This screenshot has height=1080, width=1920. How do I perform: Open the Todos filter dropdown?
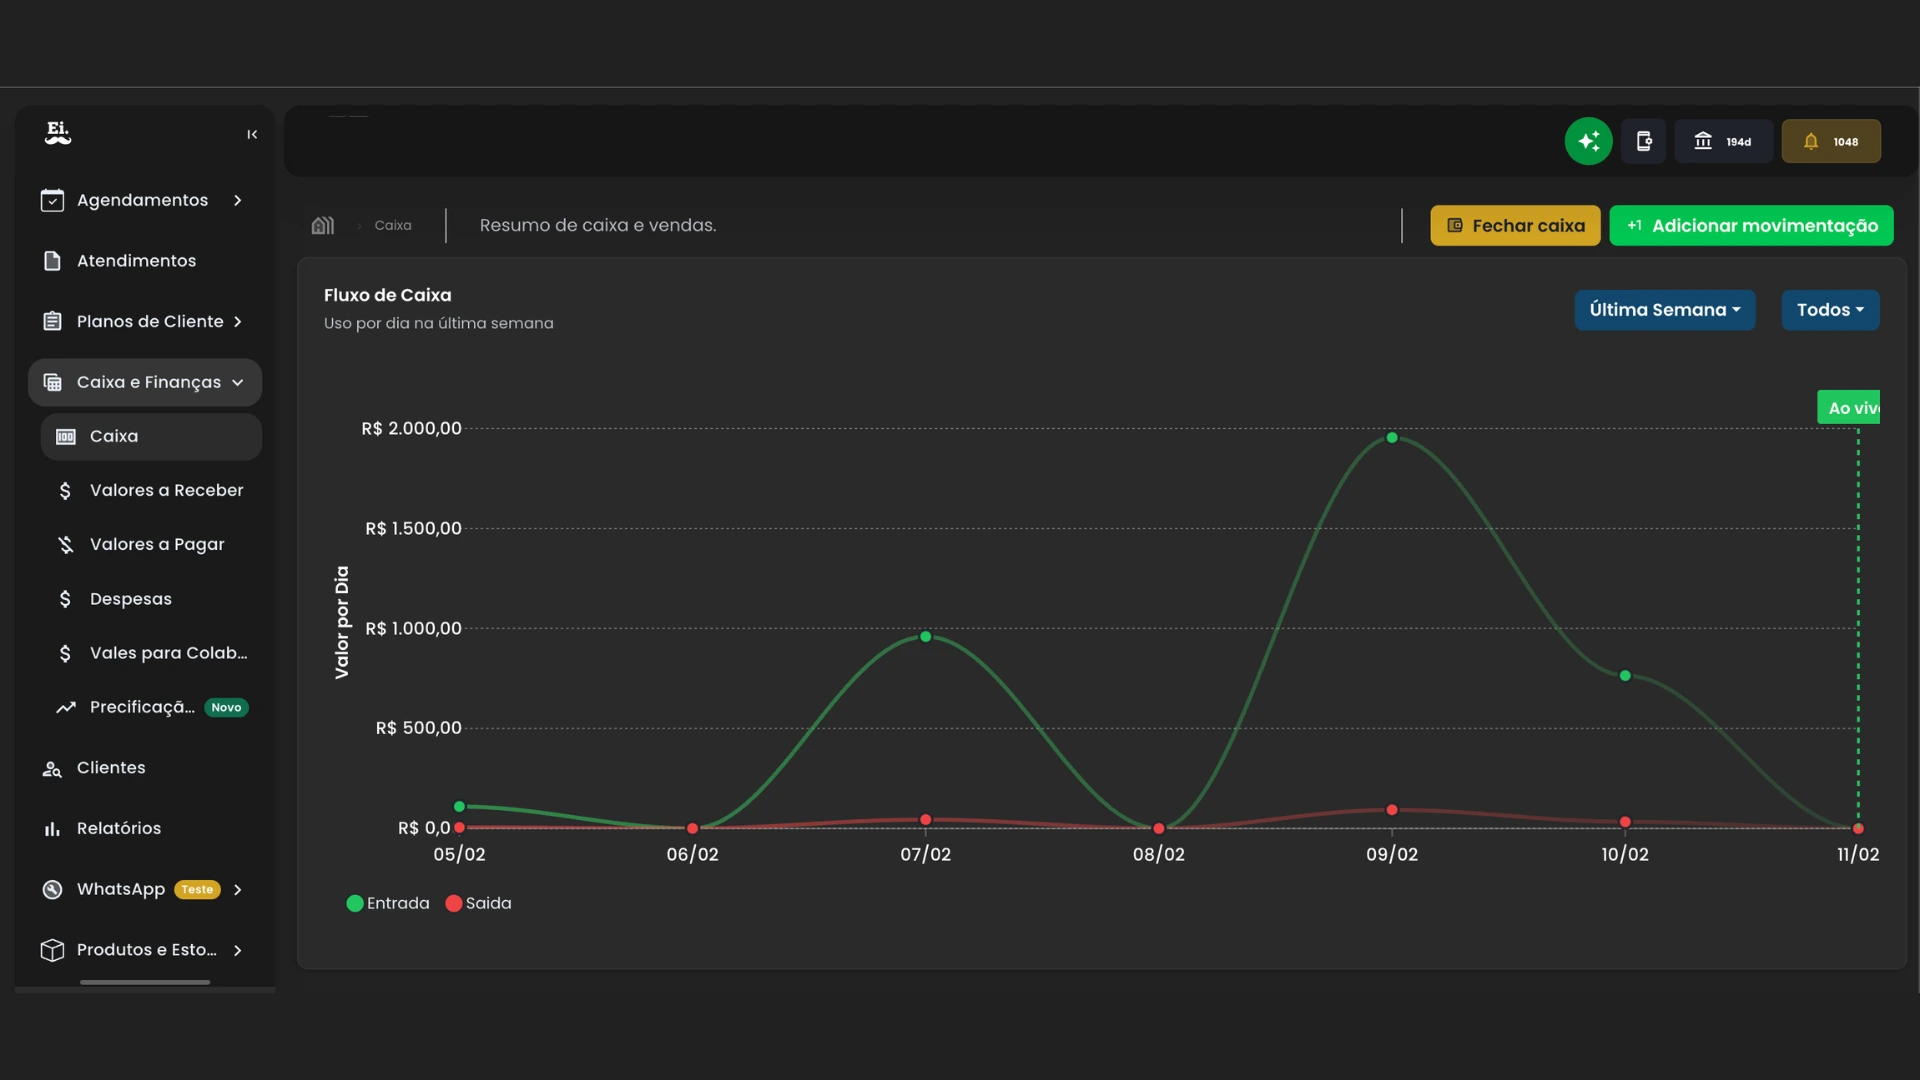pos(1829,310)
